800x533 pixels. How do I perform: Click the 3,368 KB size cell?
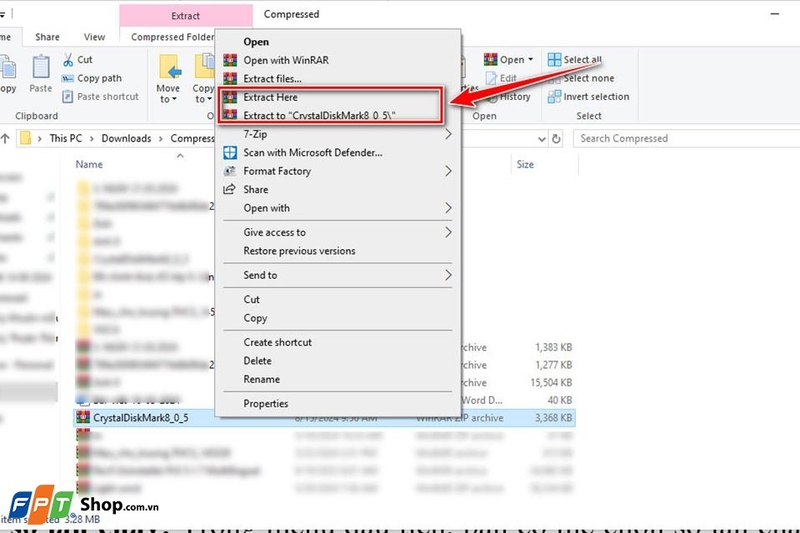tap(553, 418)
